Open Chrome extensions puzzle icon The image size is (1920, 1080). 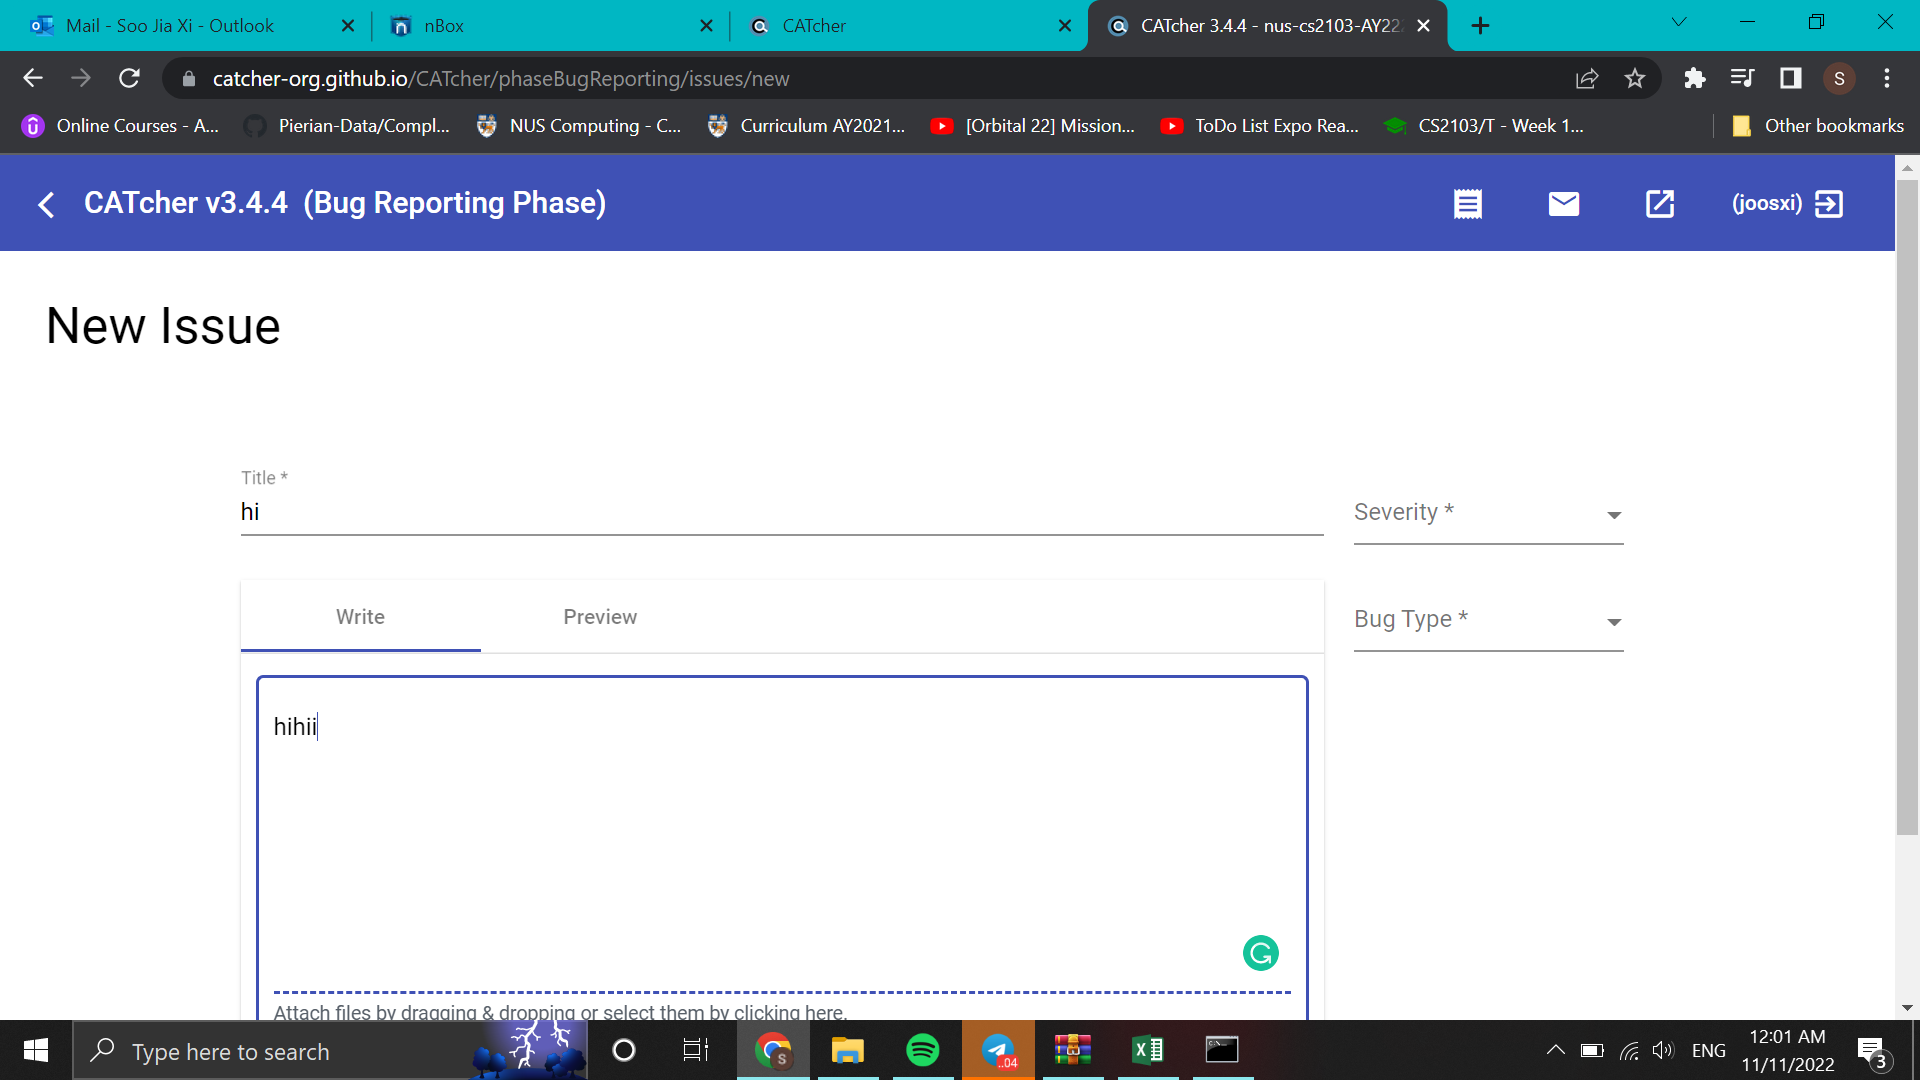[1694, 79]
